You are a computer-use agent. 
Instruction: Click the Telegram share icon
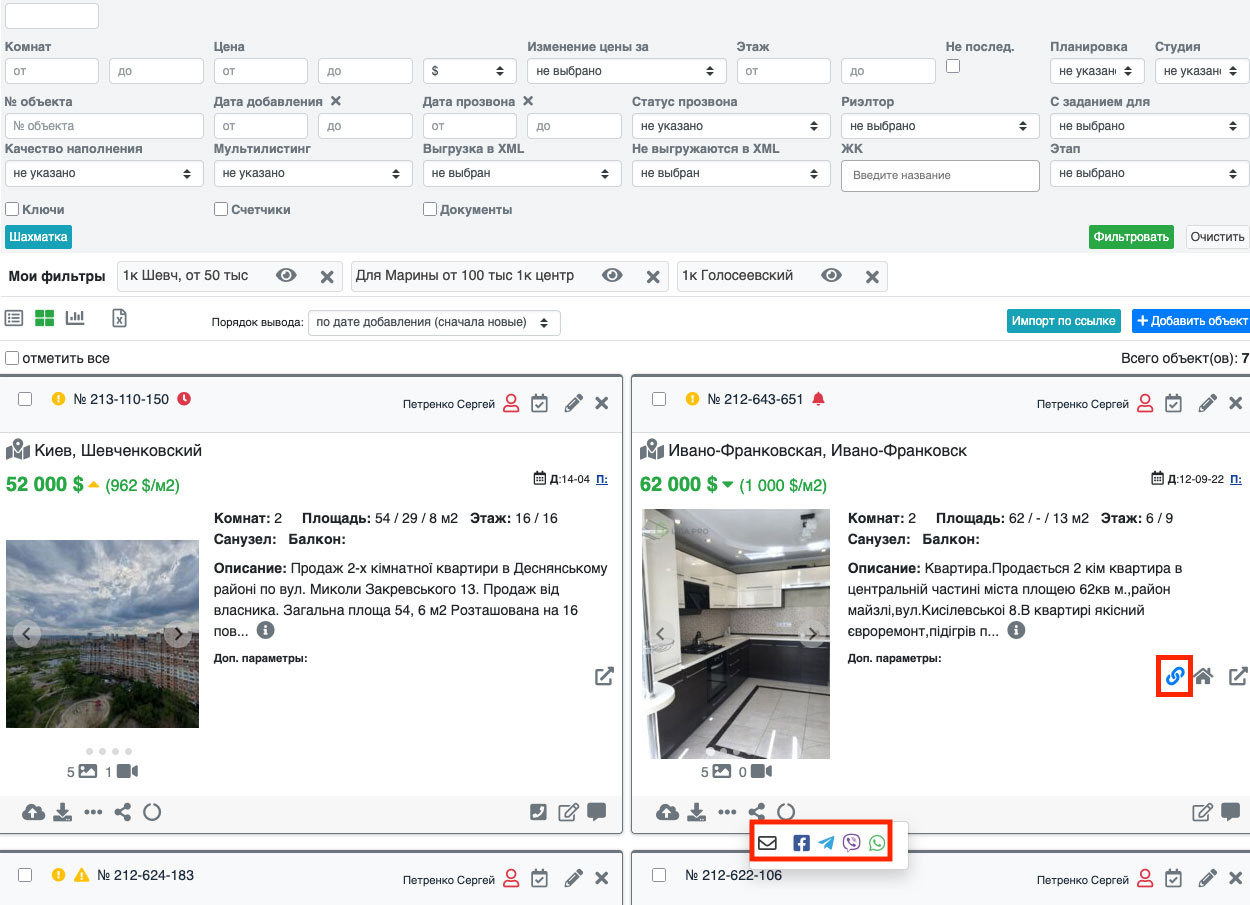(x=826, y=843)
